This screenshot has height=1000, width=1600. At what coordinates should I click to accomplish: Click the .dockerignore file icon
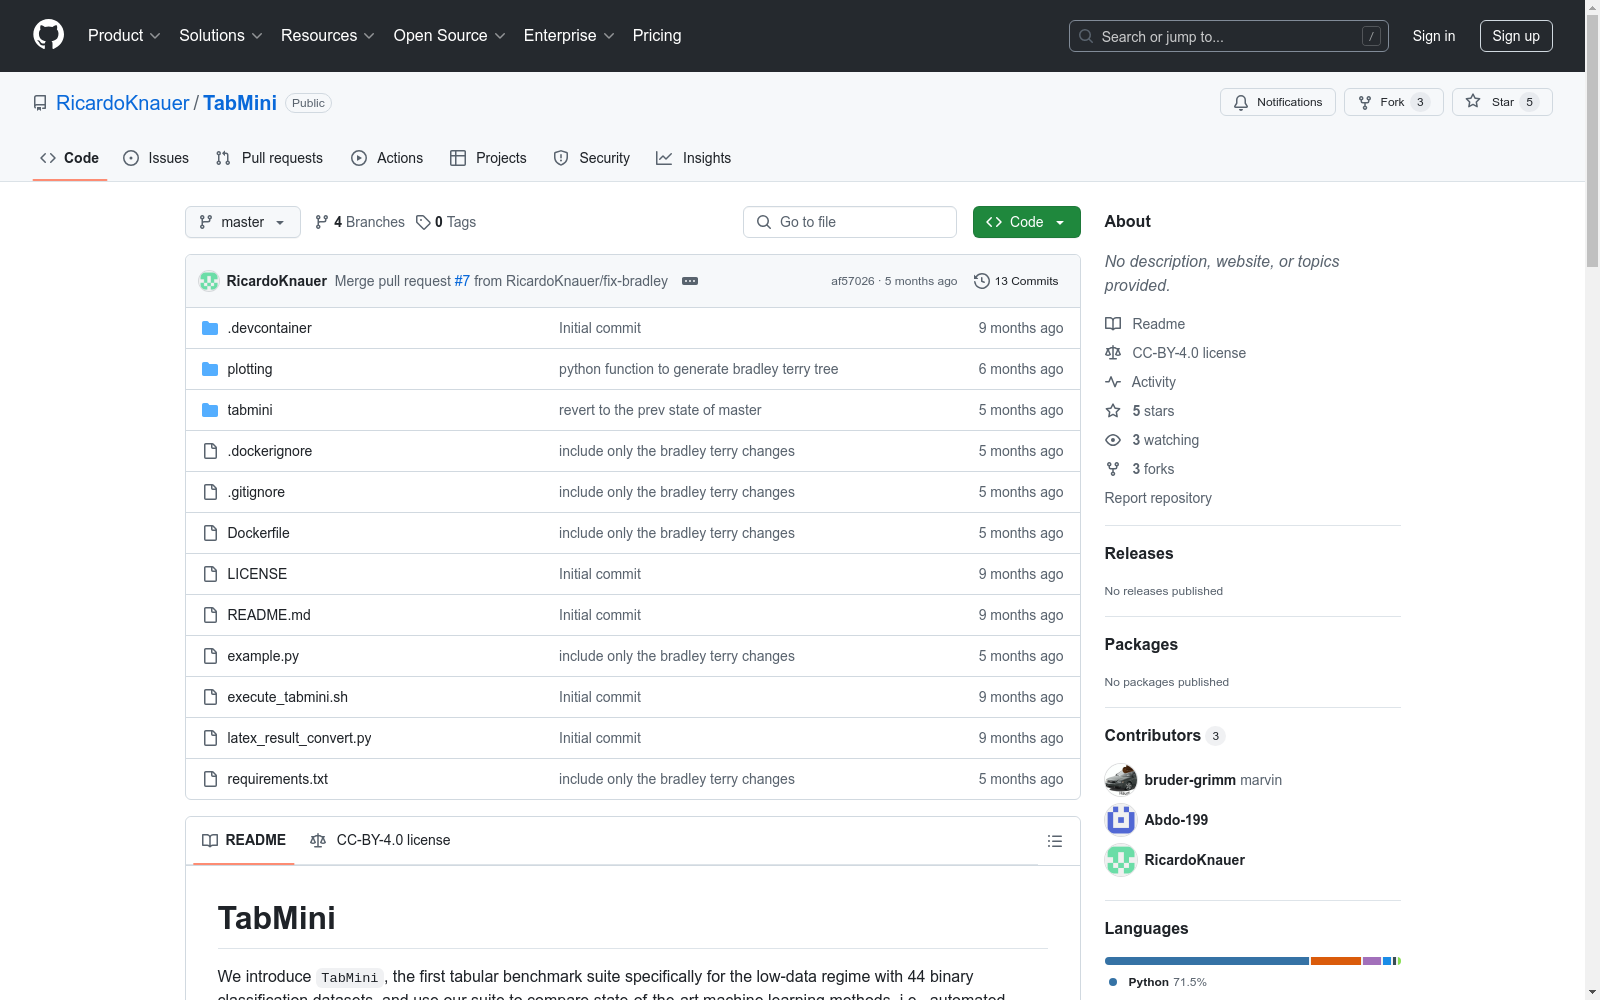pyautogui.click(x=210, y=451)
